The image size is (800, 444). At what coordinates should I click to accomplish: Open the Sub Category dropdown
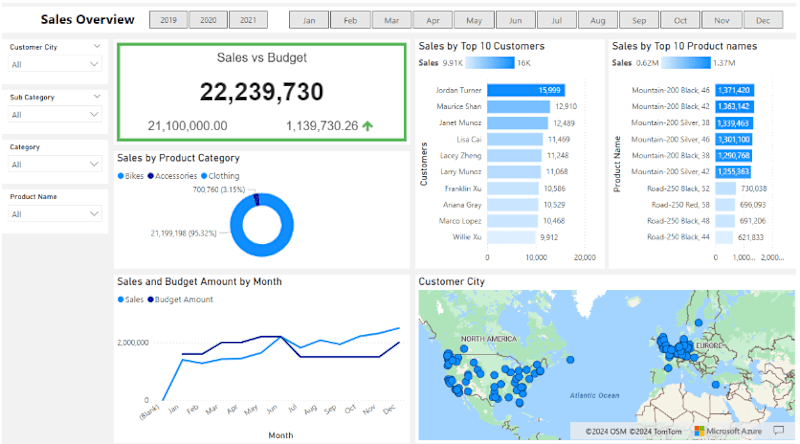coord(55,114)
